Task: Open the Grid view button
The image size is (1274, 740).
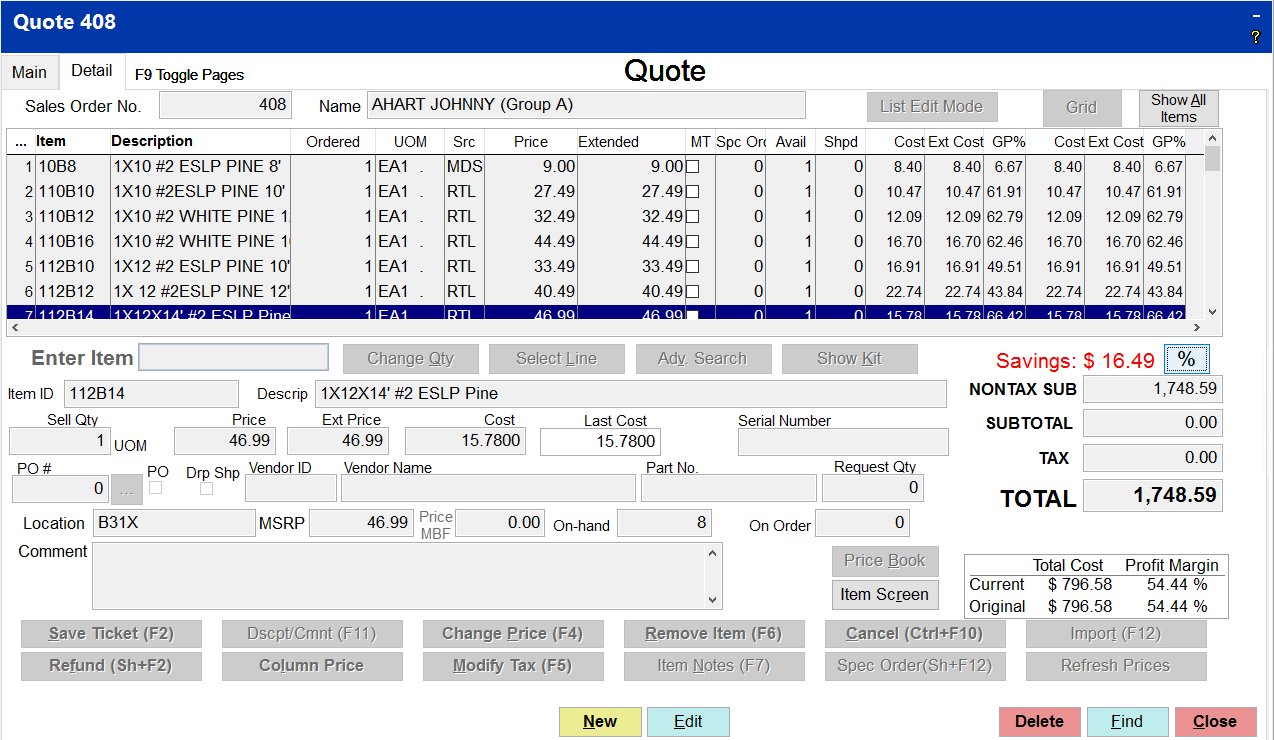Action: click(1081, 108)
